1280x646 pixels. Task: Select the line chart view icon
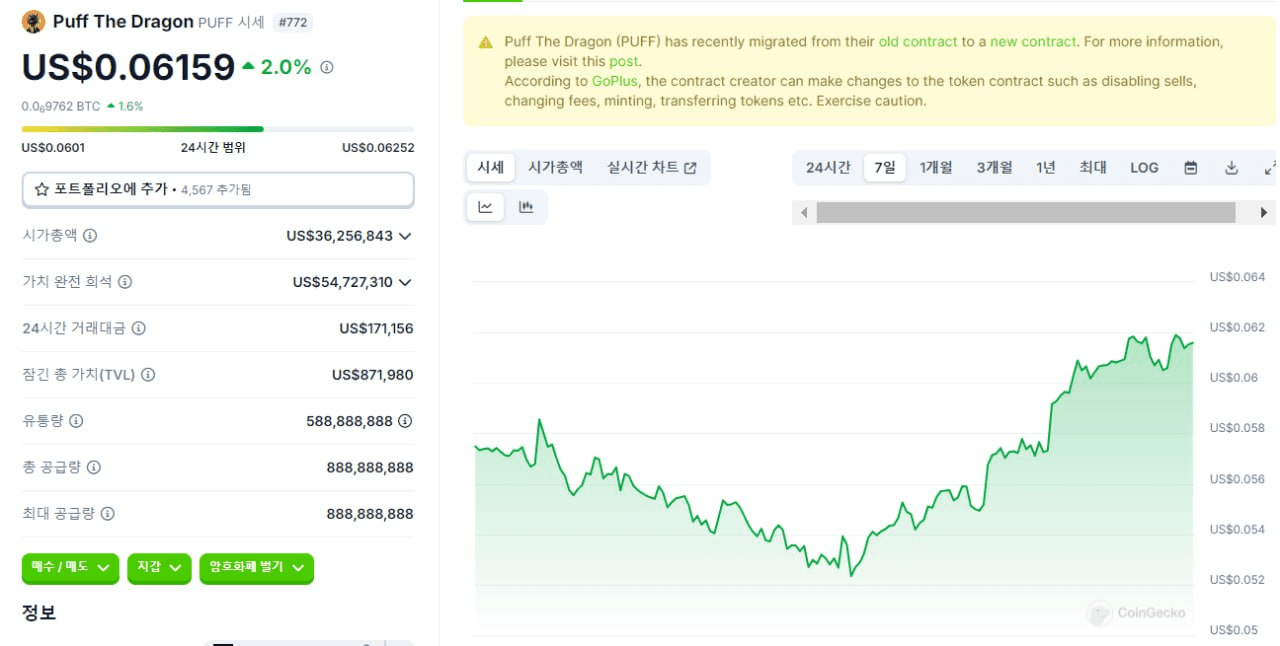(x=486, y=207)
